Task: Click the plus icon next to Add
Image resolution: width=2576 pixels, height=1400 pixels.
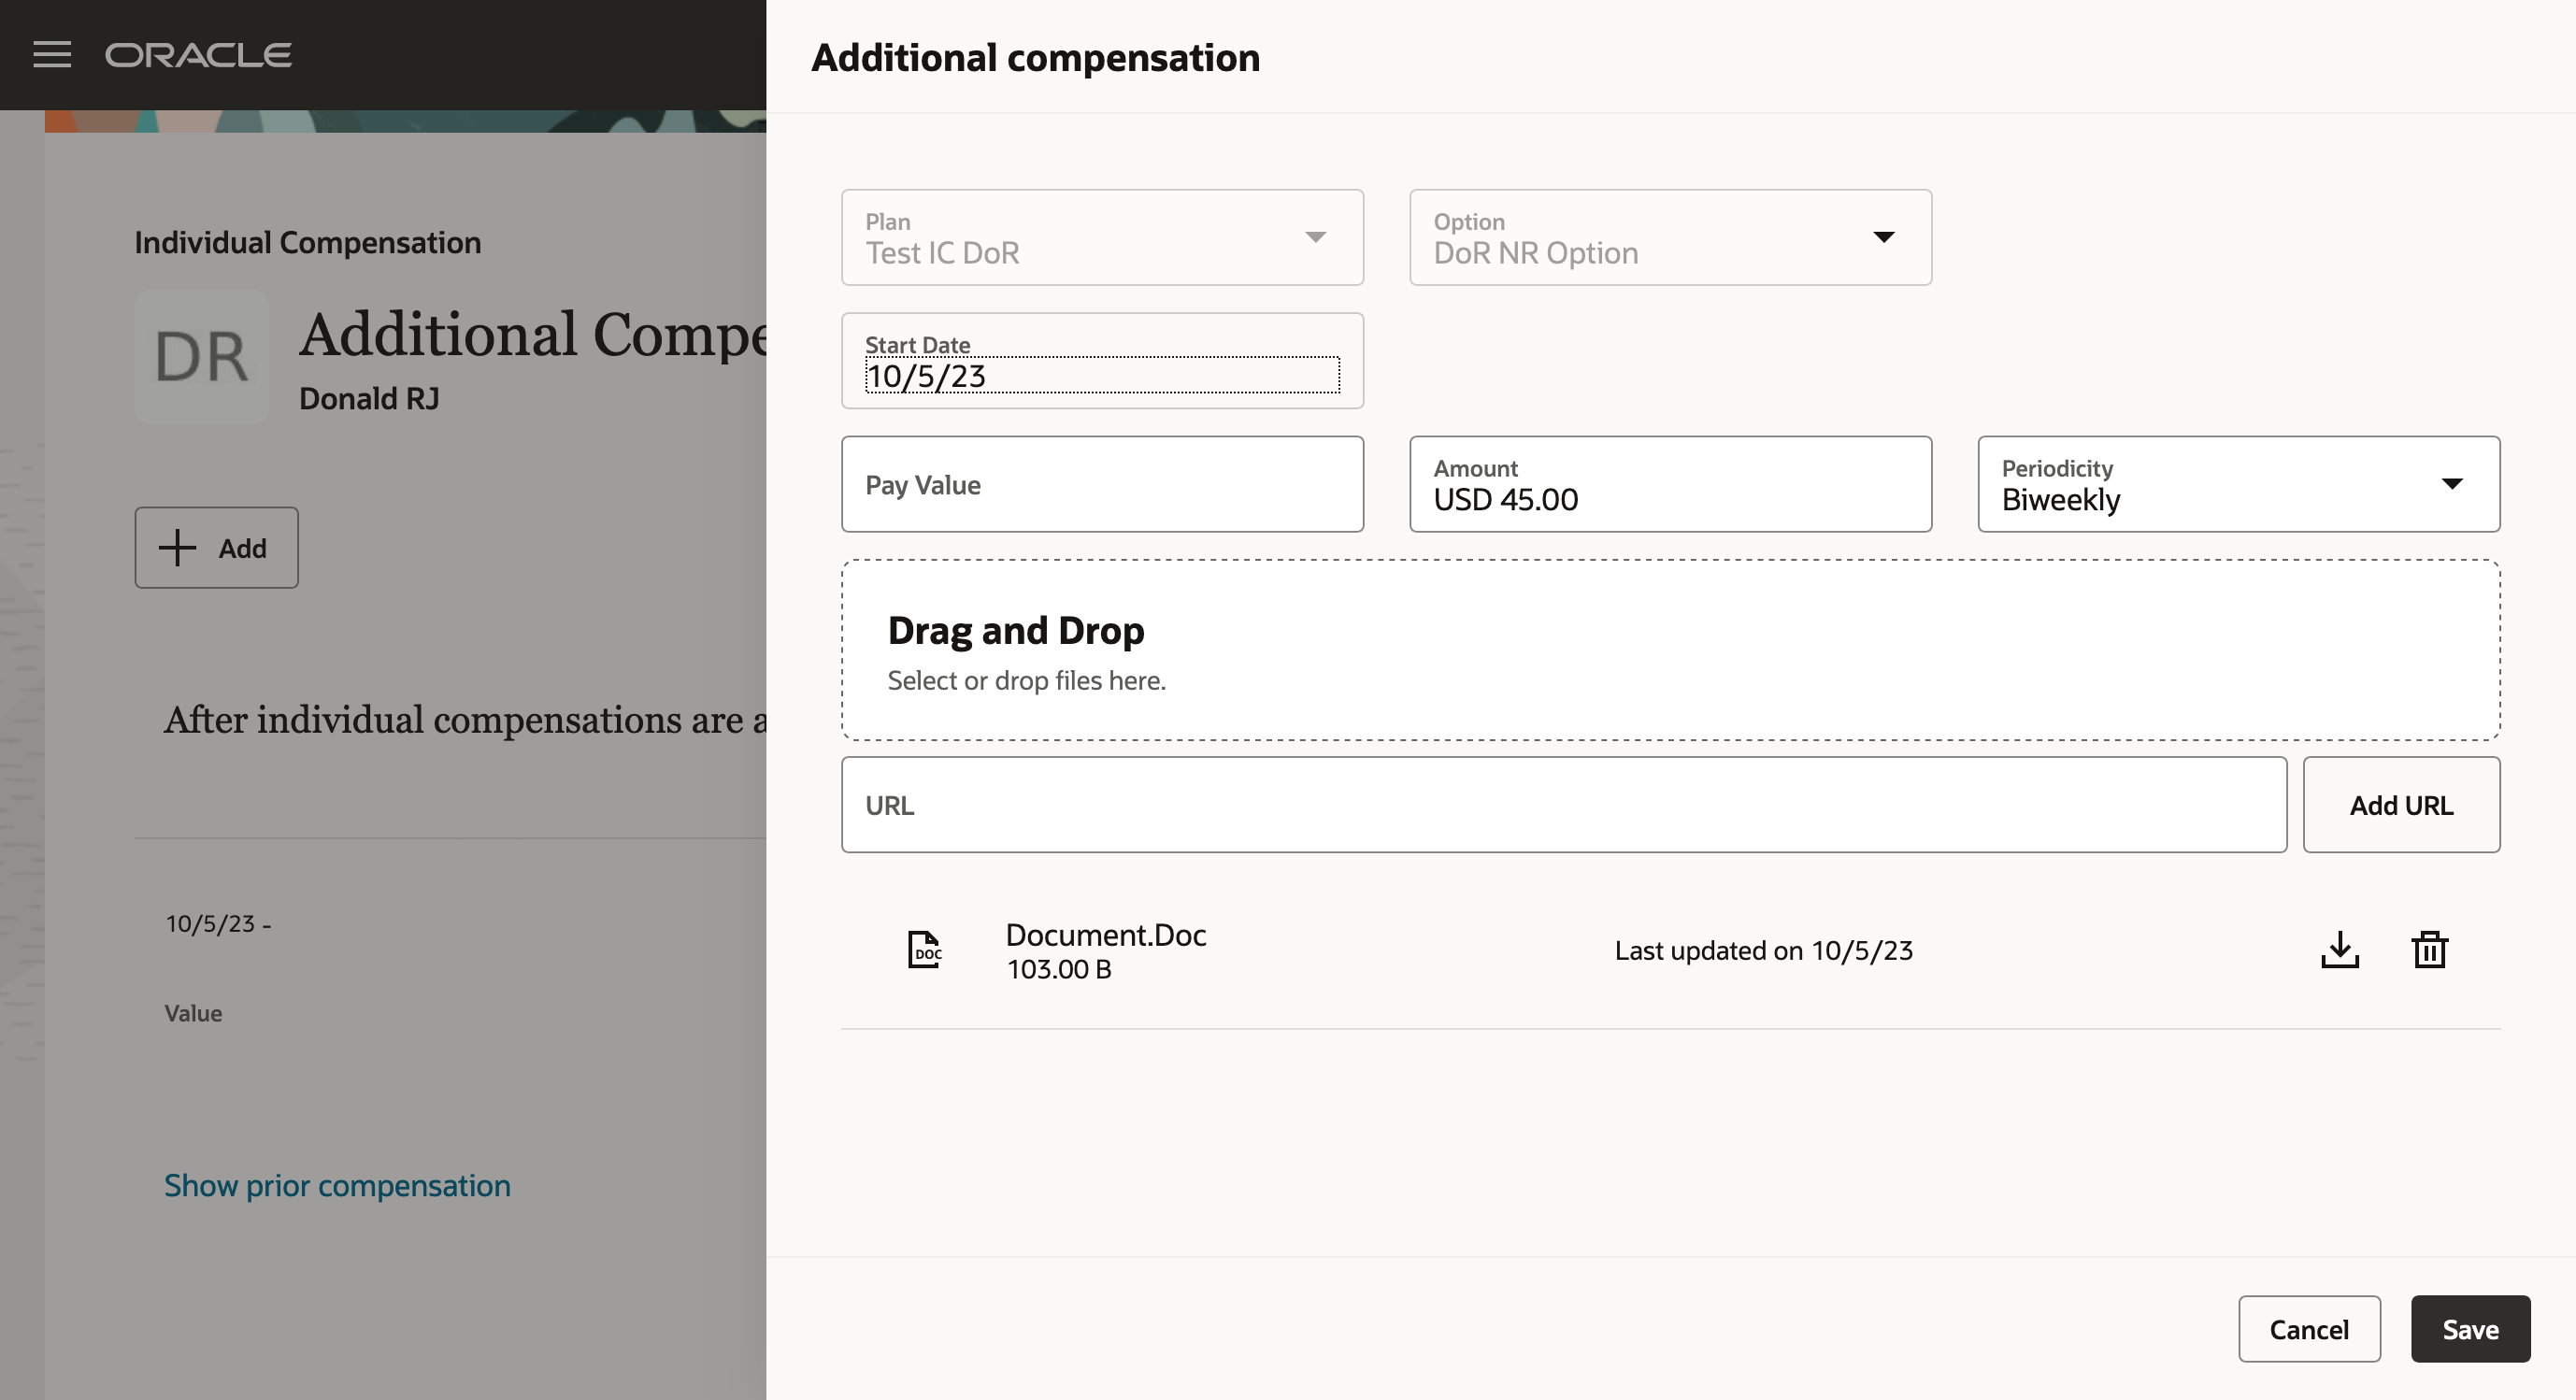Action: [x=176, y=547]
